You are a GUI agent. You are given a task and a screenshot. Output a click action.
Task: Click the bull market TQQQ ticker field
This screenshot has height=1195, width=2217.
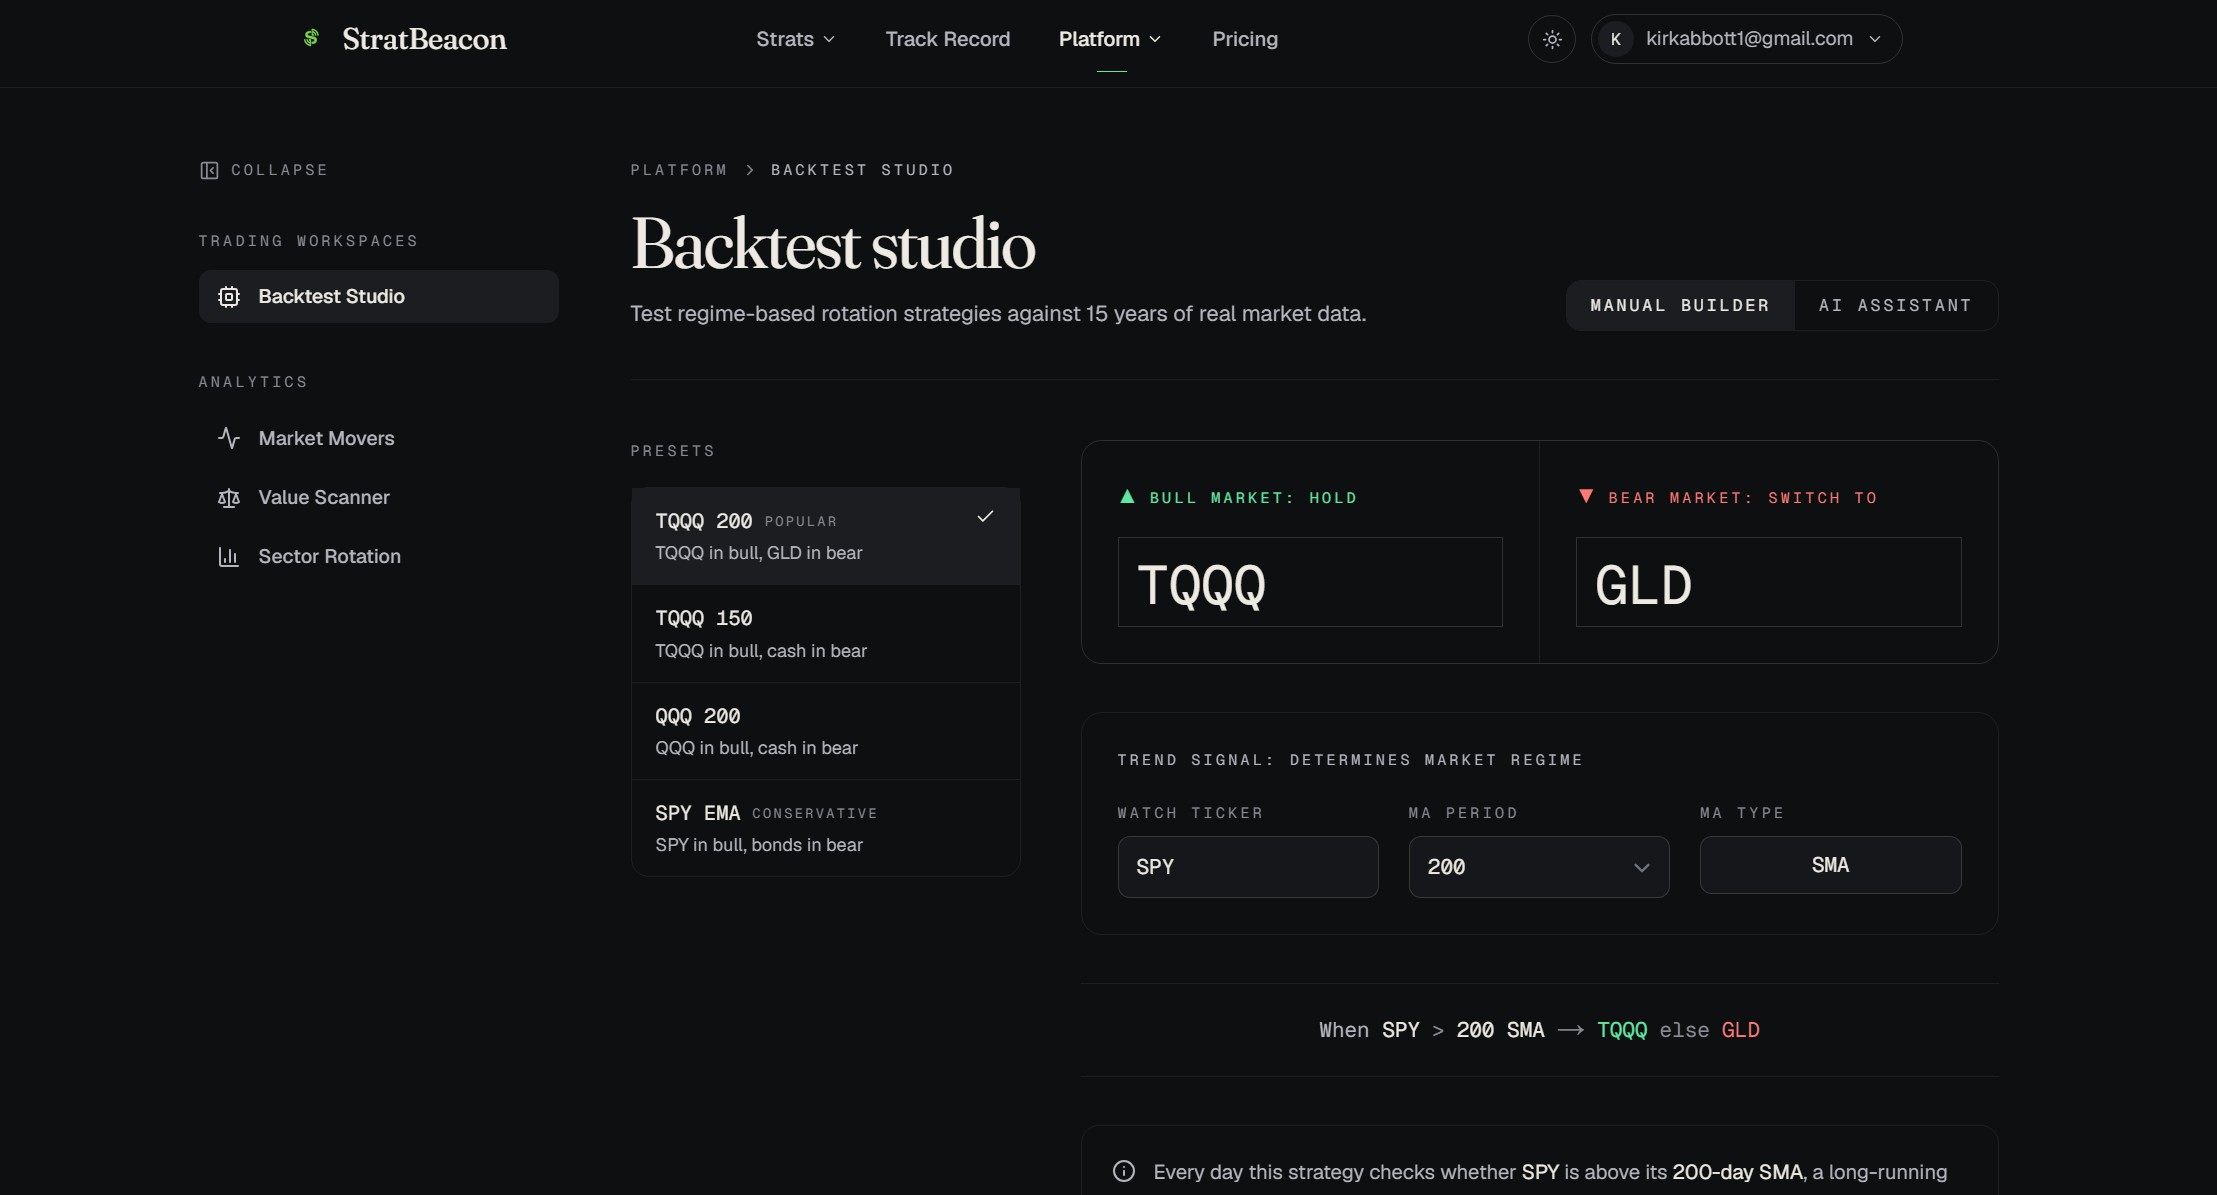(1310, 582)
